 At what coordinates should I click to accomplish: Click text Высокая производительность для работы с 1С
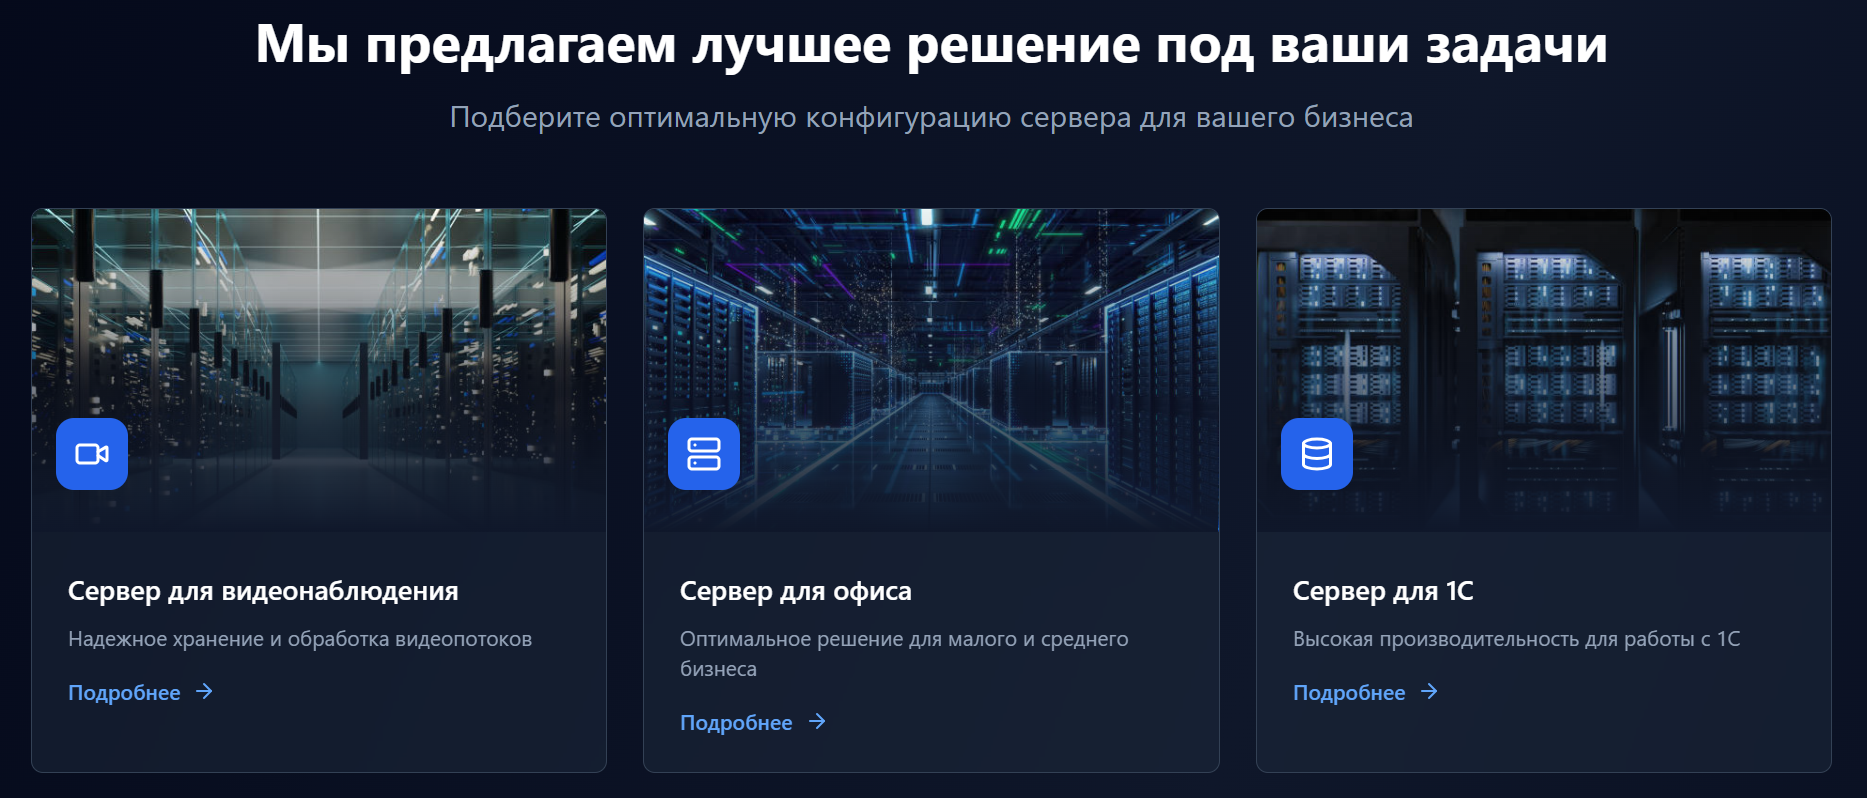point(1517,639)
